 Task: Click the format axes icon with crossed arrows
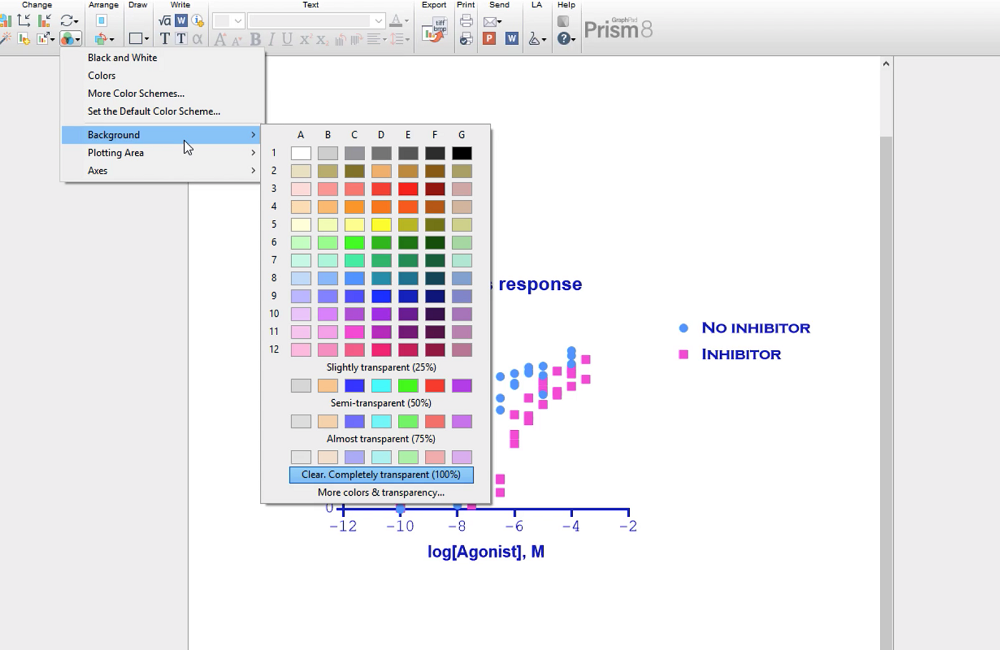[x=24, y=20]
